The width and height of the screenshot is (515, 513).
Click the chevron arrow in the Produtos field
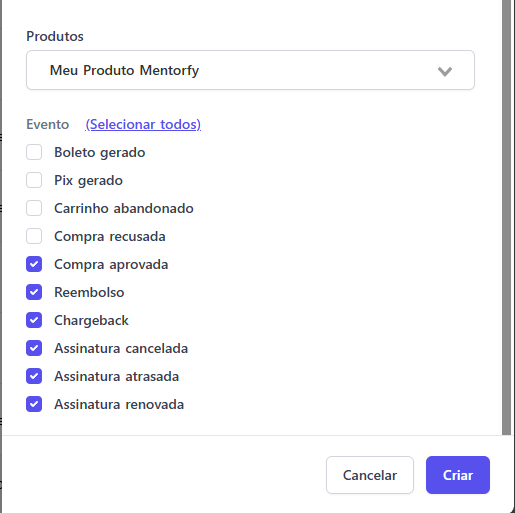[445, 71]
